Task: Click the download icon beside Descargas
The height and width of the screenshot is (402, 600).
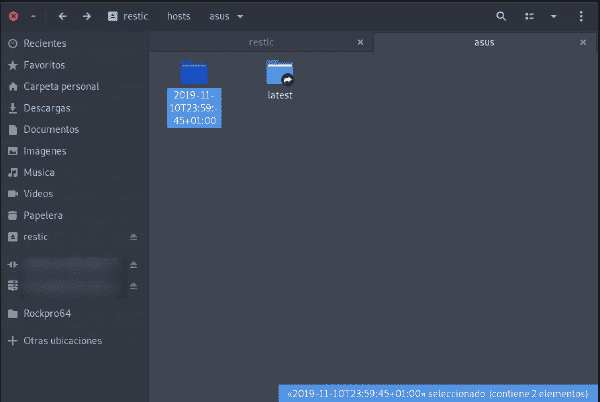Action: [13, 108]
